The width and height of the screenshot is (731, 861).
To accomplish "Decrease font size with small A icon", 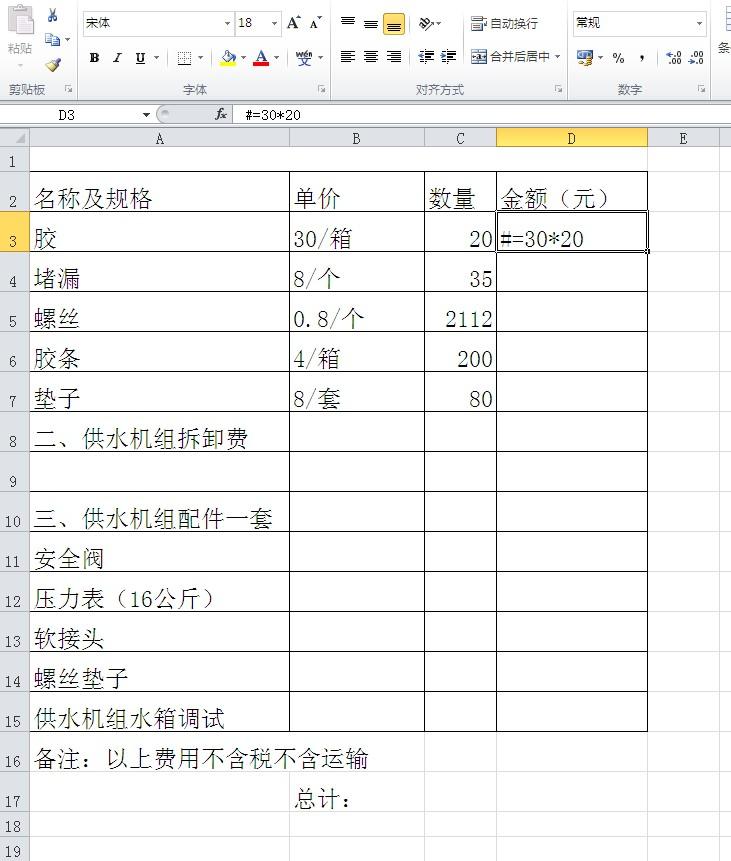I will click(315, 23).
